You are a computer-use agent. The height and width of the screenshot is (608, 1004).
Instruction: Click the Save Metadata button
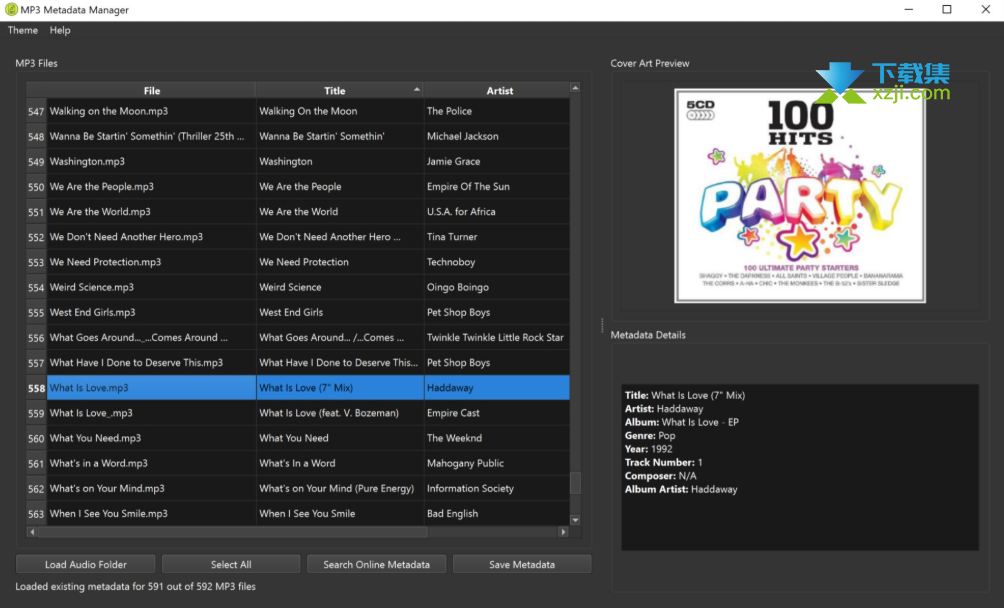(522, 564)
